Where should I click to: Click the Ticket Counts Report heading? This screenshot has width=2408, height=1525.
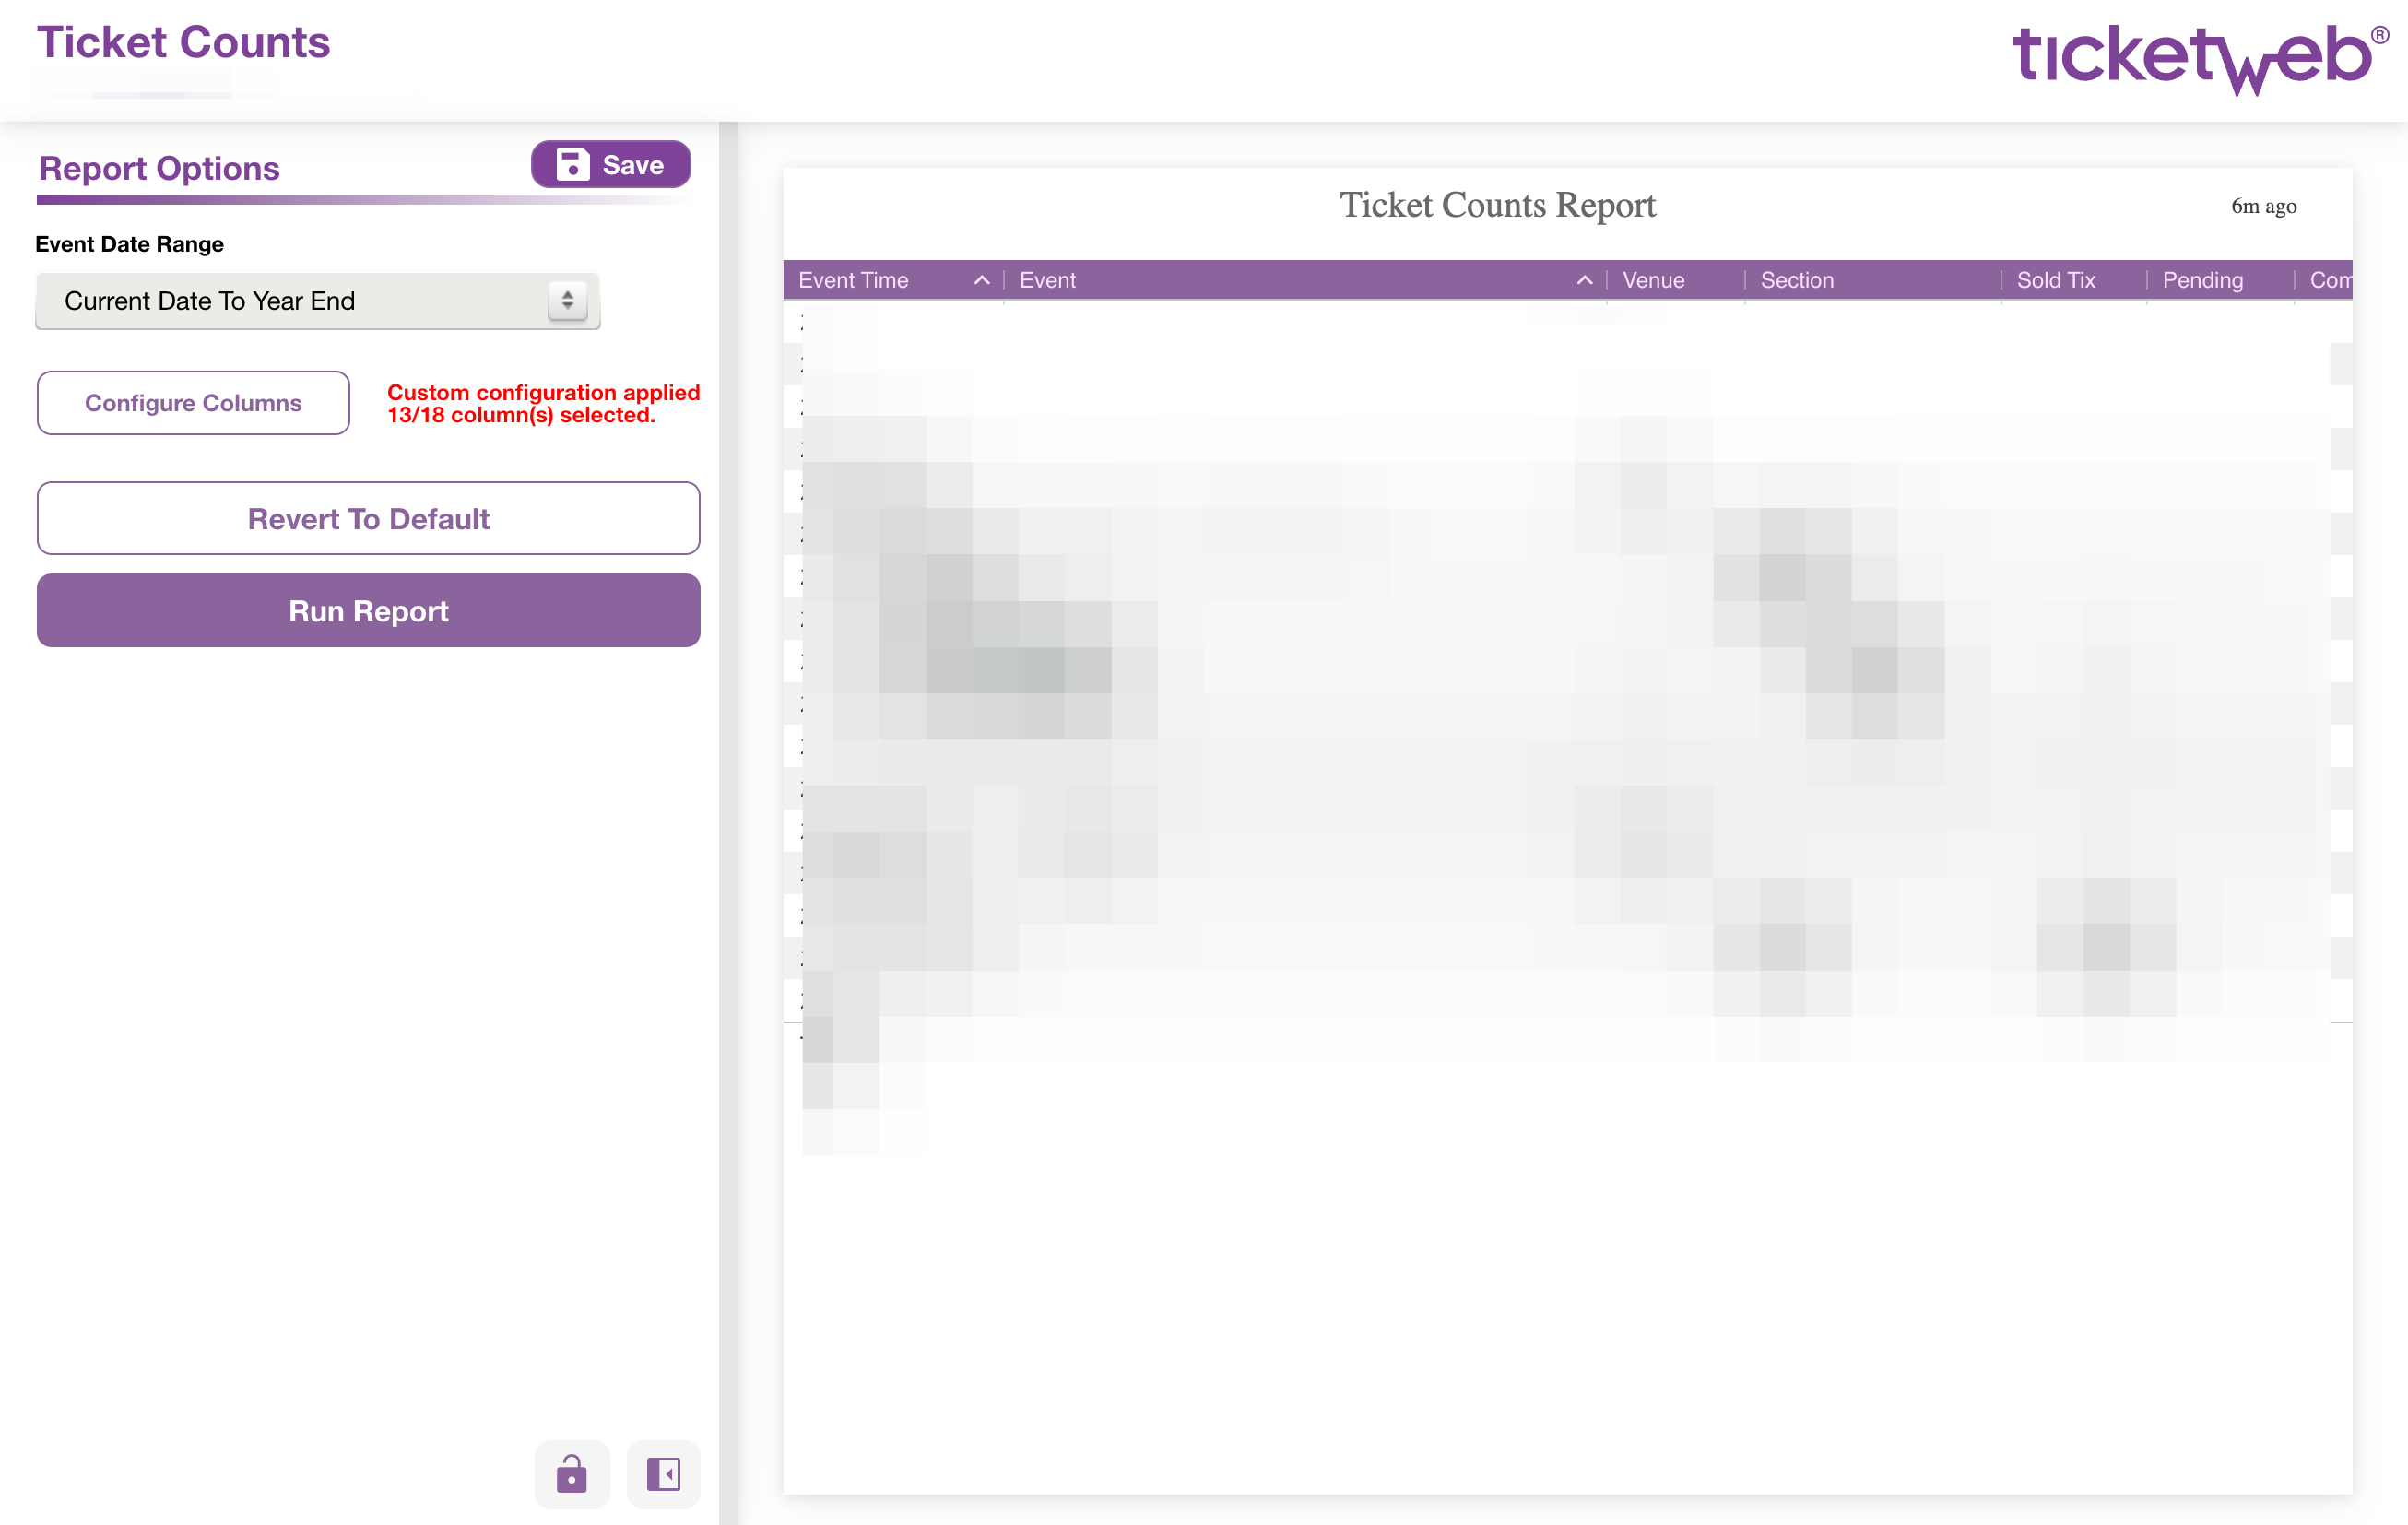[1497, 205]
